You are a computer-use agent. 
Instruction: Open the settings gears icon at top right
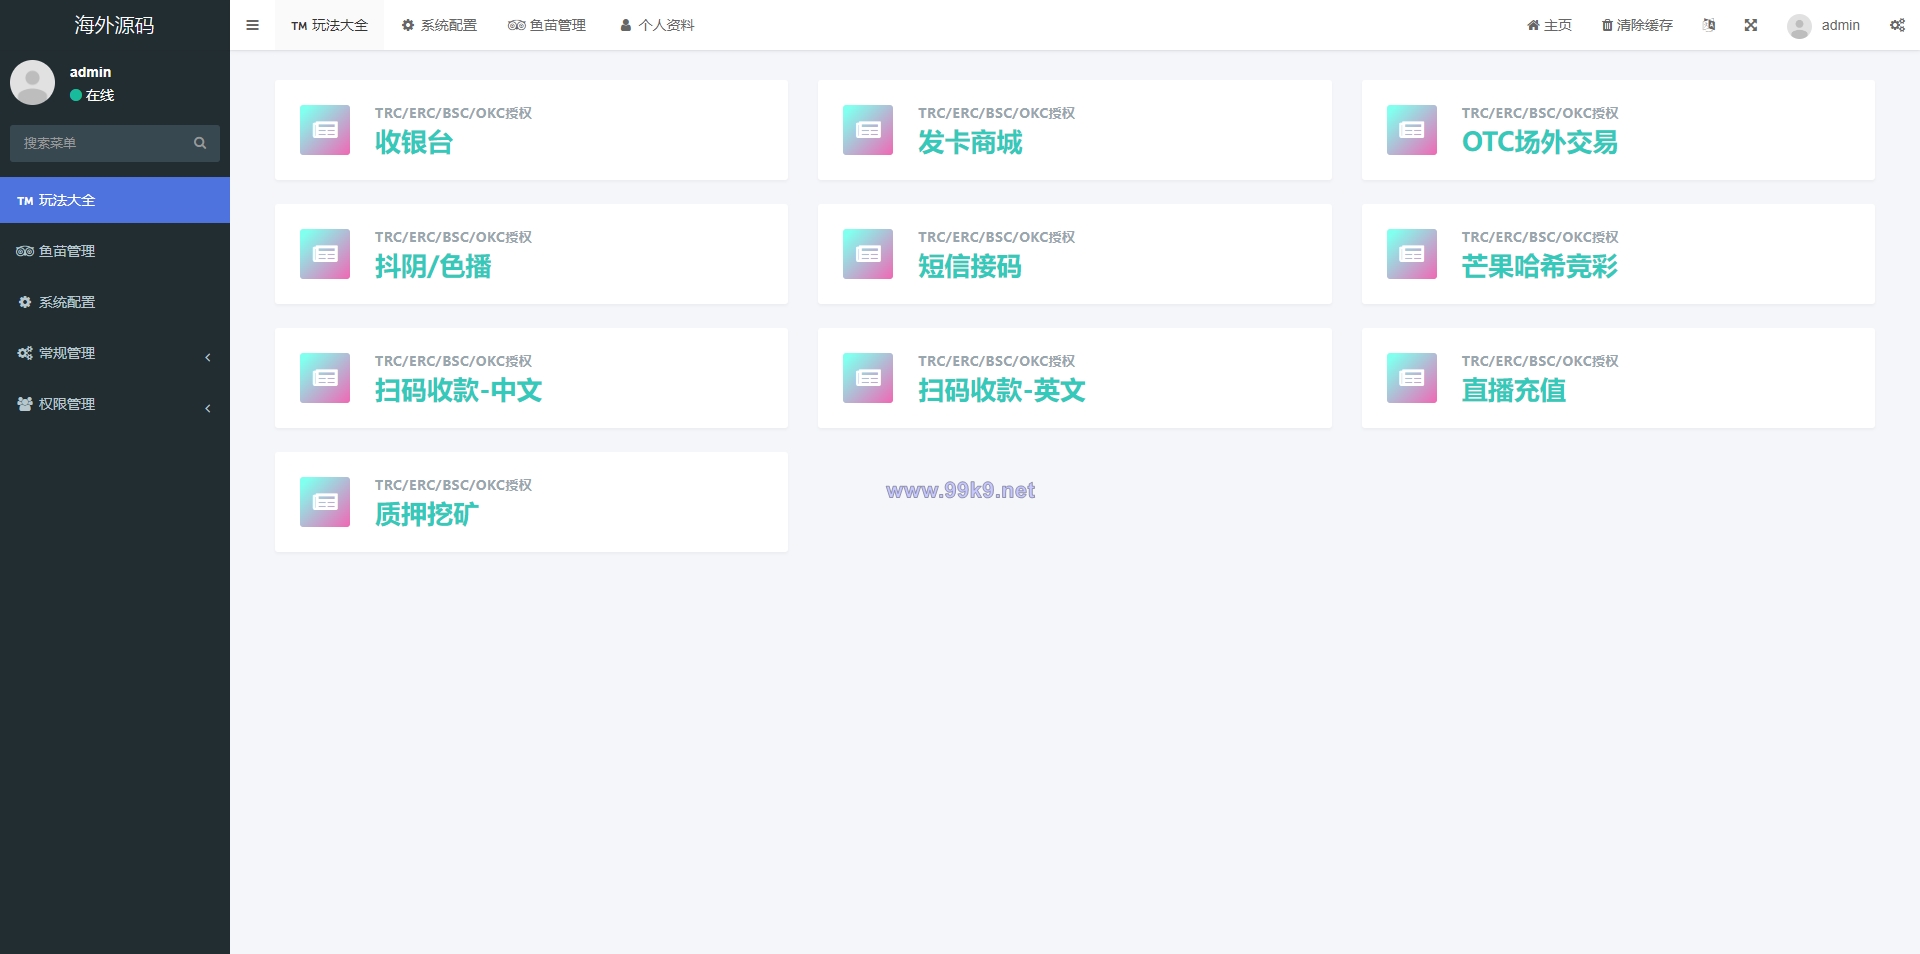pyautogui.click(x=1897, y=25)
